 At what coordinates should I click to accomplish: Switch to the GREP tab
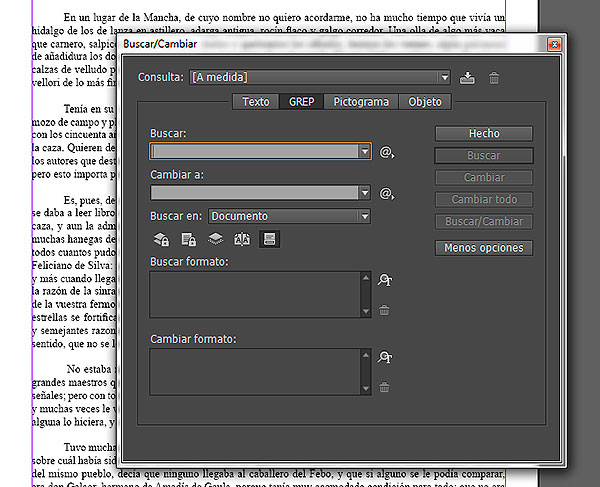point(302,102)
